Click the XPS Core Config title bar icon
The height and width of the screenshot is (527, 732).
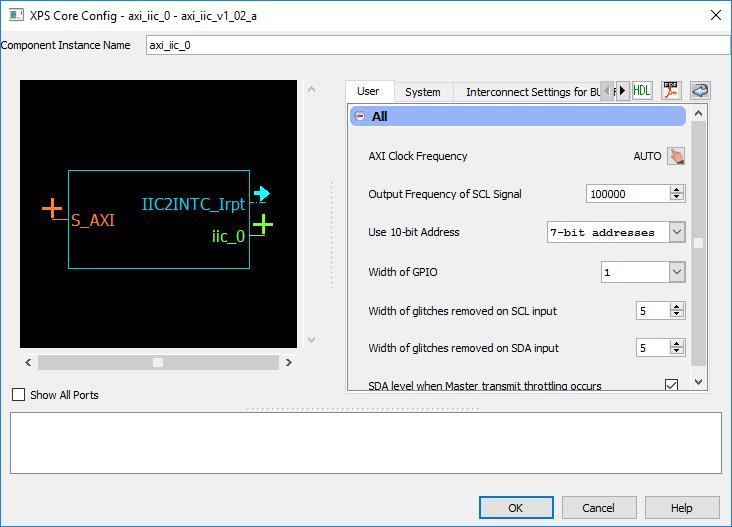[x=16, y=15]
